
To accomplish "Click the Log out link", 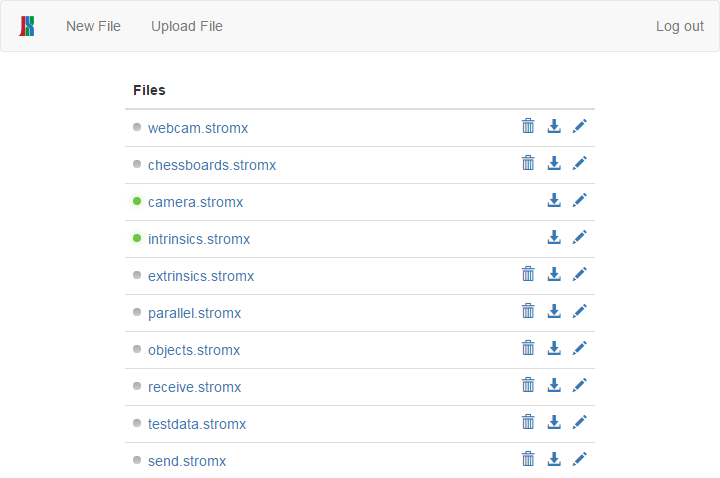I will [680, 26].
